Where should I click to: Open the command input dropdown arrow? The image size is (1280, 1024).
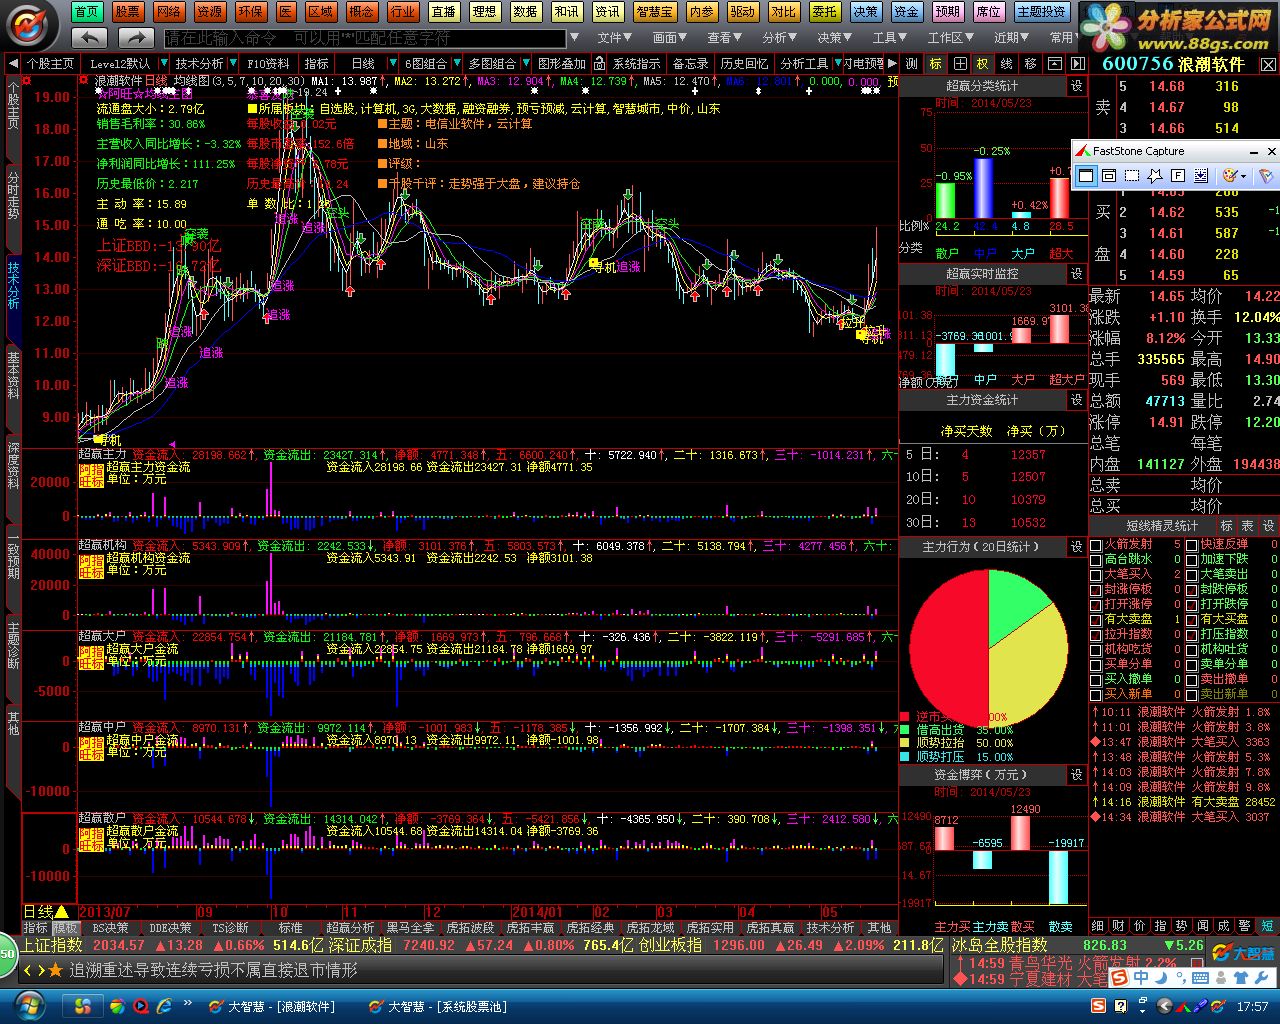pos(574,38)
